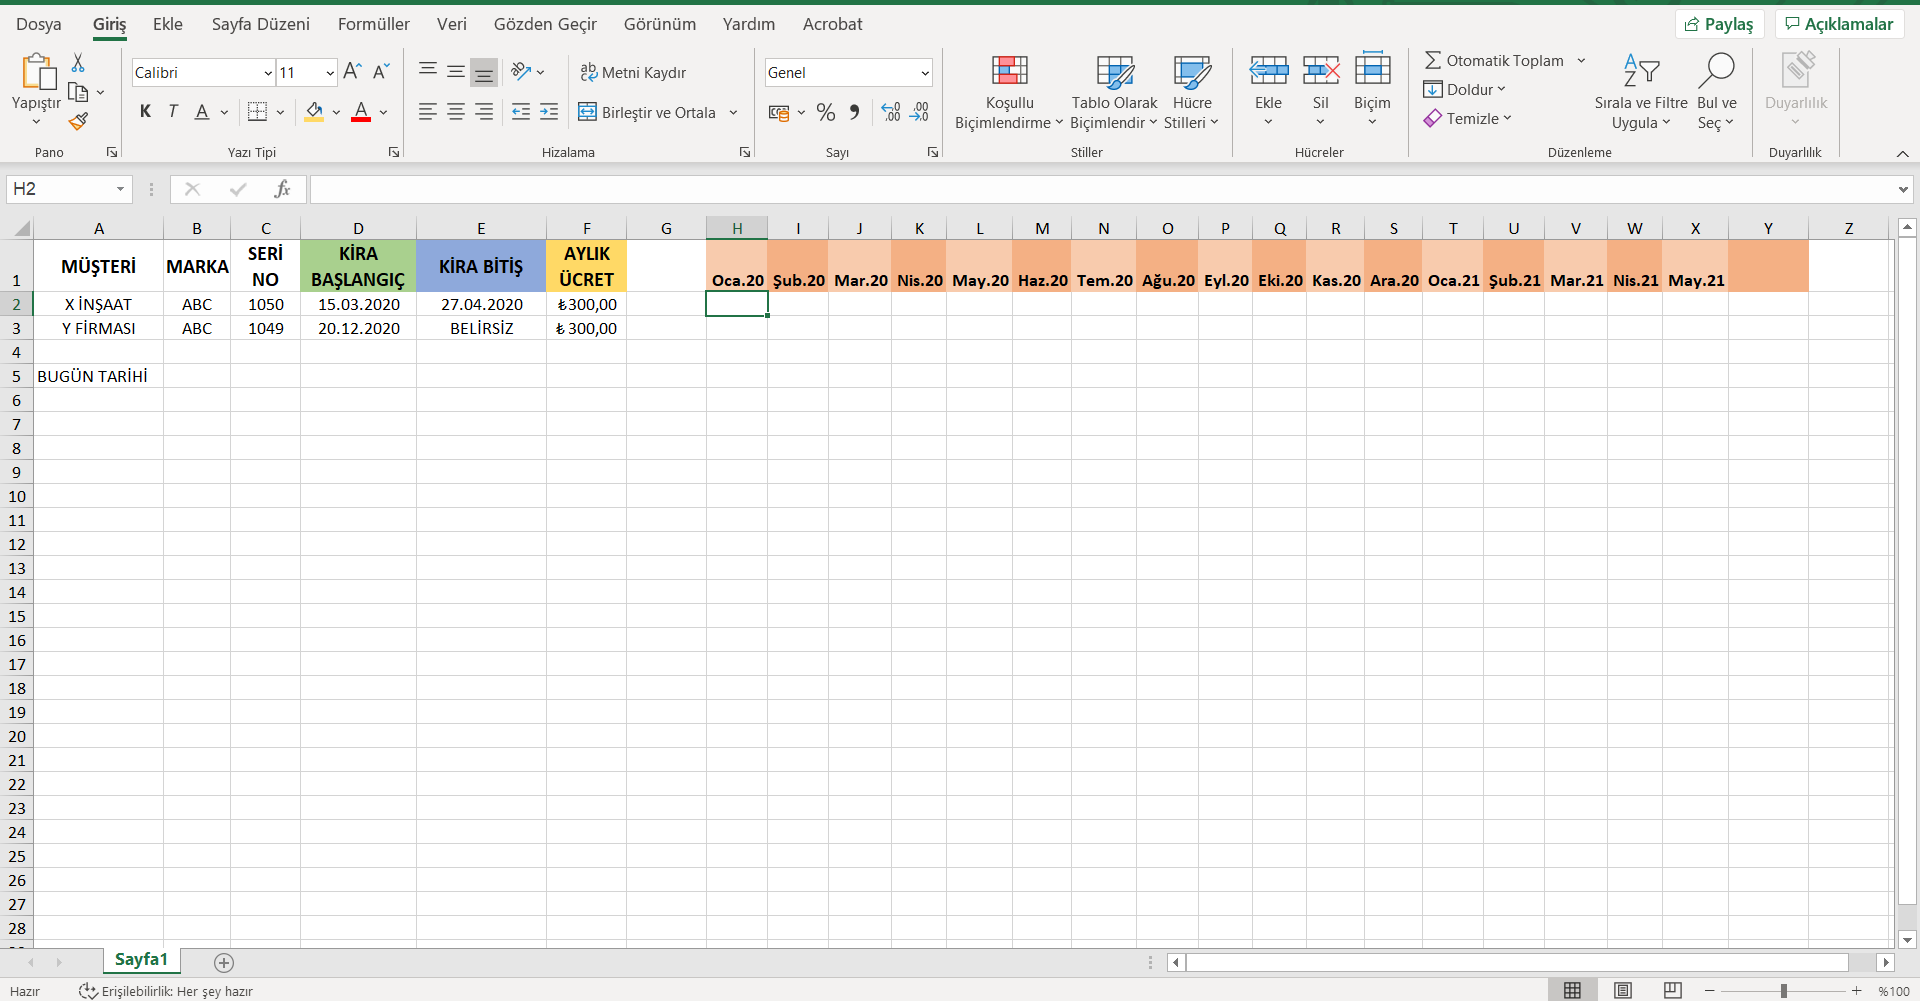Expand the formula bar
1920x1001 pixels.
click(1903, 189)
